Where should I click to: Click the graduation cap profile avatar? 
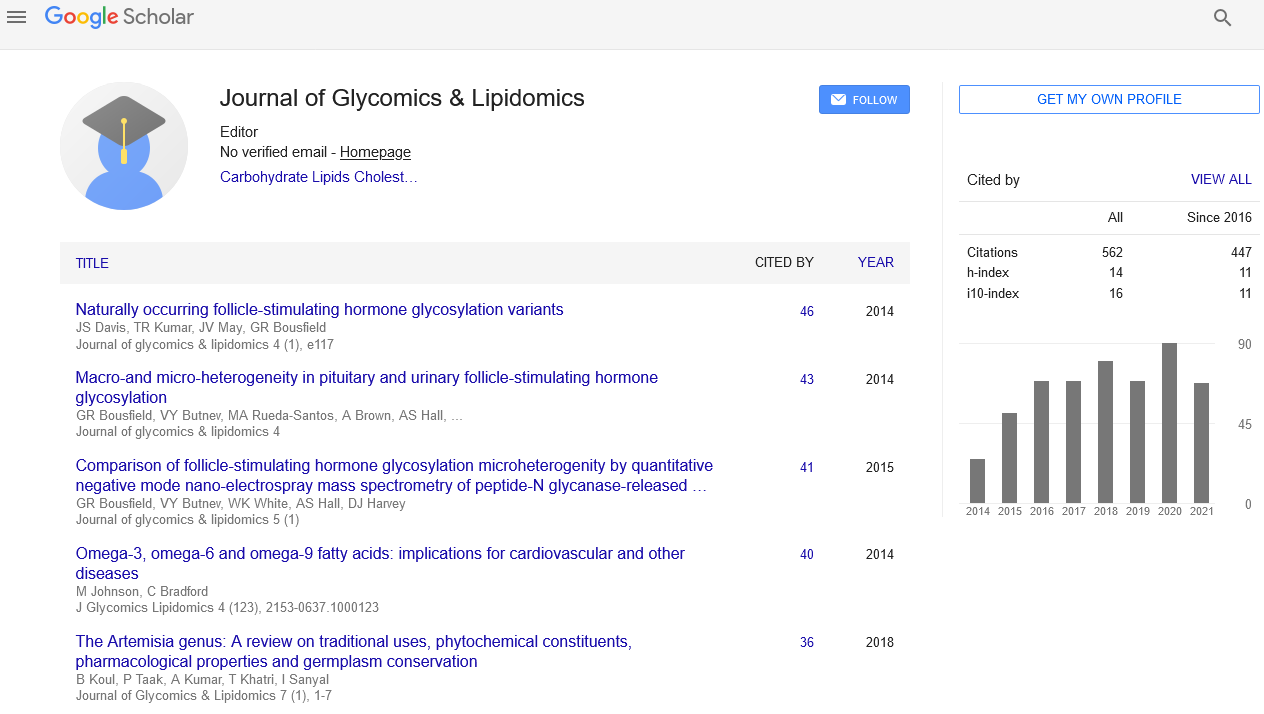click(124, 146)
